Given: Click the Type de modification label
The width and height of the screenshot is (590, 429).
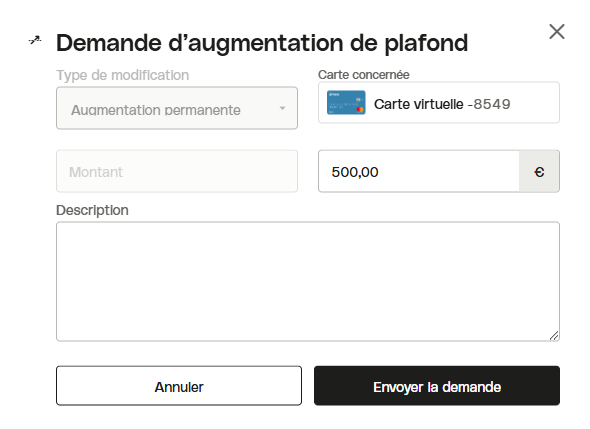Looking at the screenshot, I should click(x=123, y=75).
